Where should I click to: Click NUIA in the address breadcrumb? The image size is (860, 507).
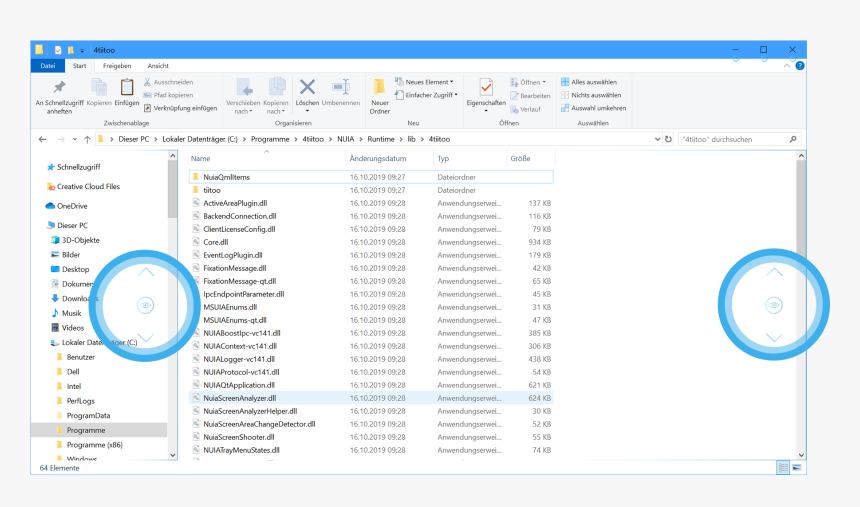(x=346, y=139)
